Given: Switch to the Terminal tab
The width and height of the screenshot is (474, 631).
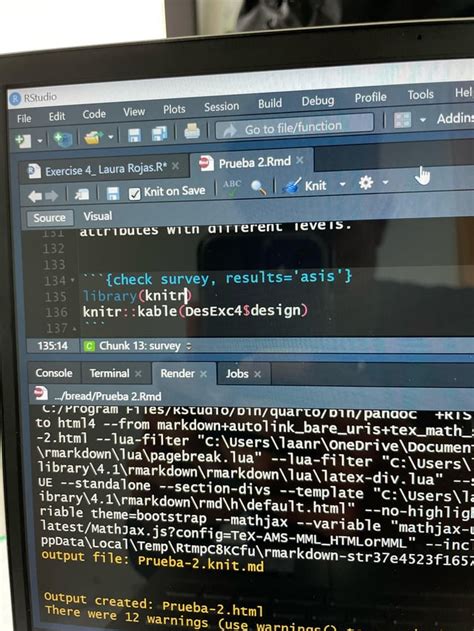Looking at the screenshot, I should point(109,373).
